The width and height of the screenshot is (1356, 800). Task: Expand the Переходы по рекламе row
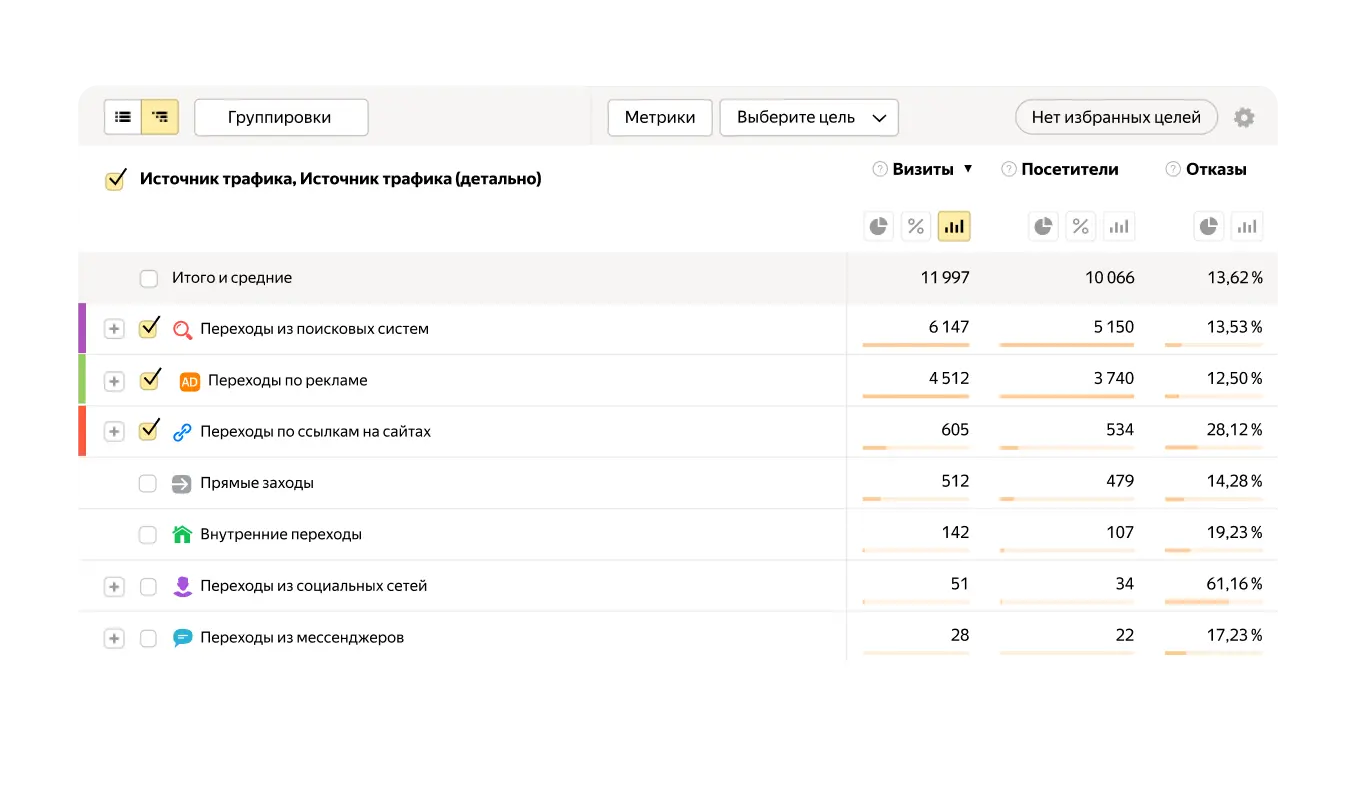(113, 380)
